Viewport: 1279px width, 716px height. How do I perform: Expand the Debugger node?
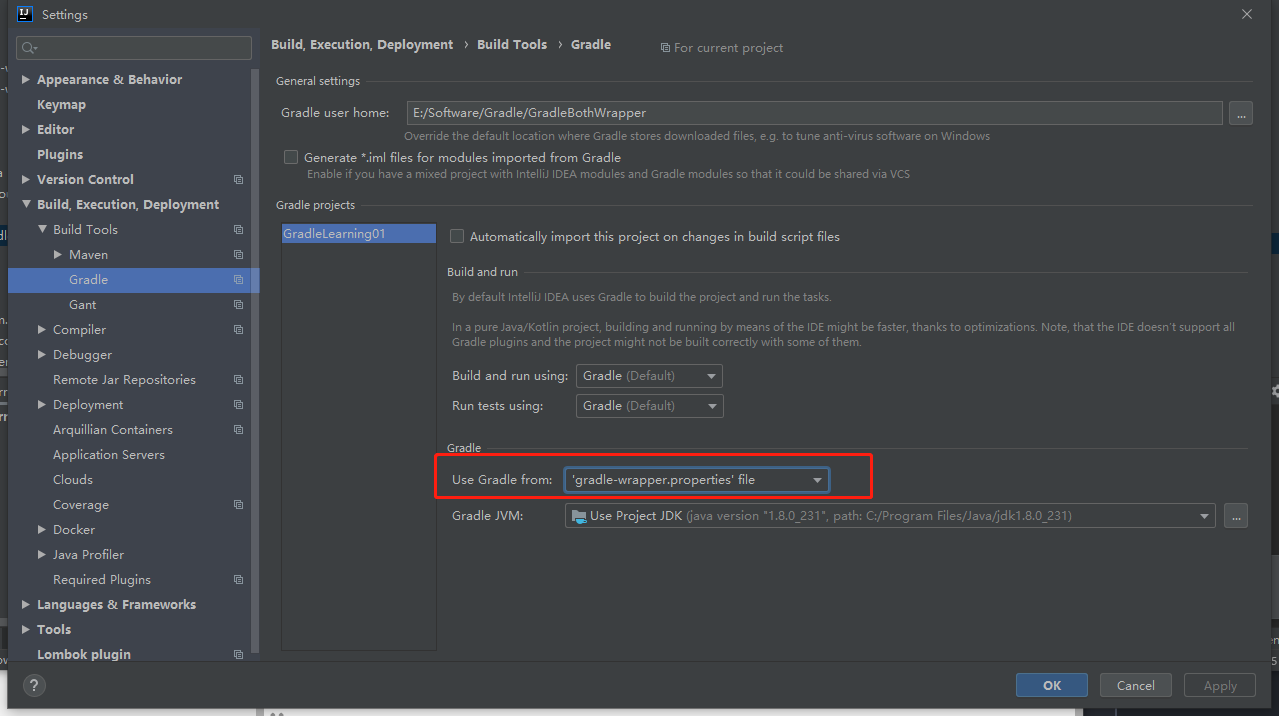(42, 355)
